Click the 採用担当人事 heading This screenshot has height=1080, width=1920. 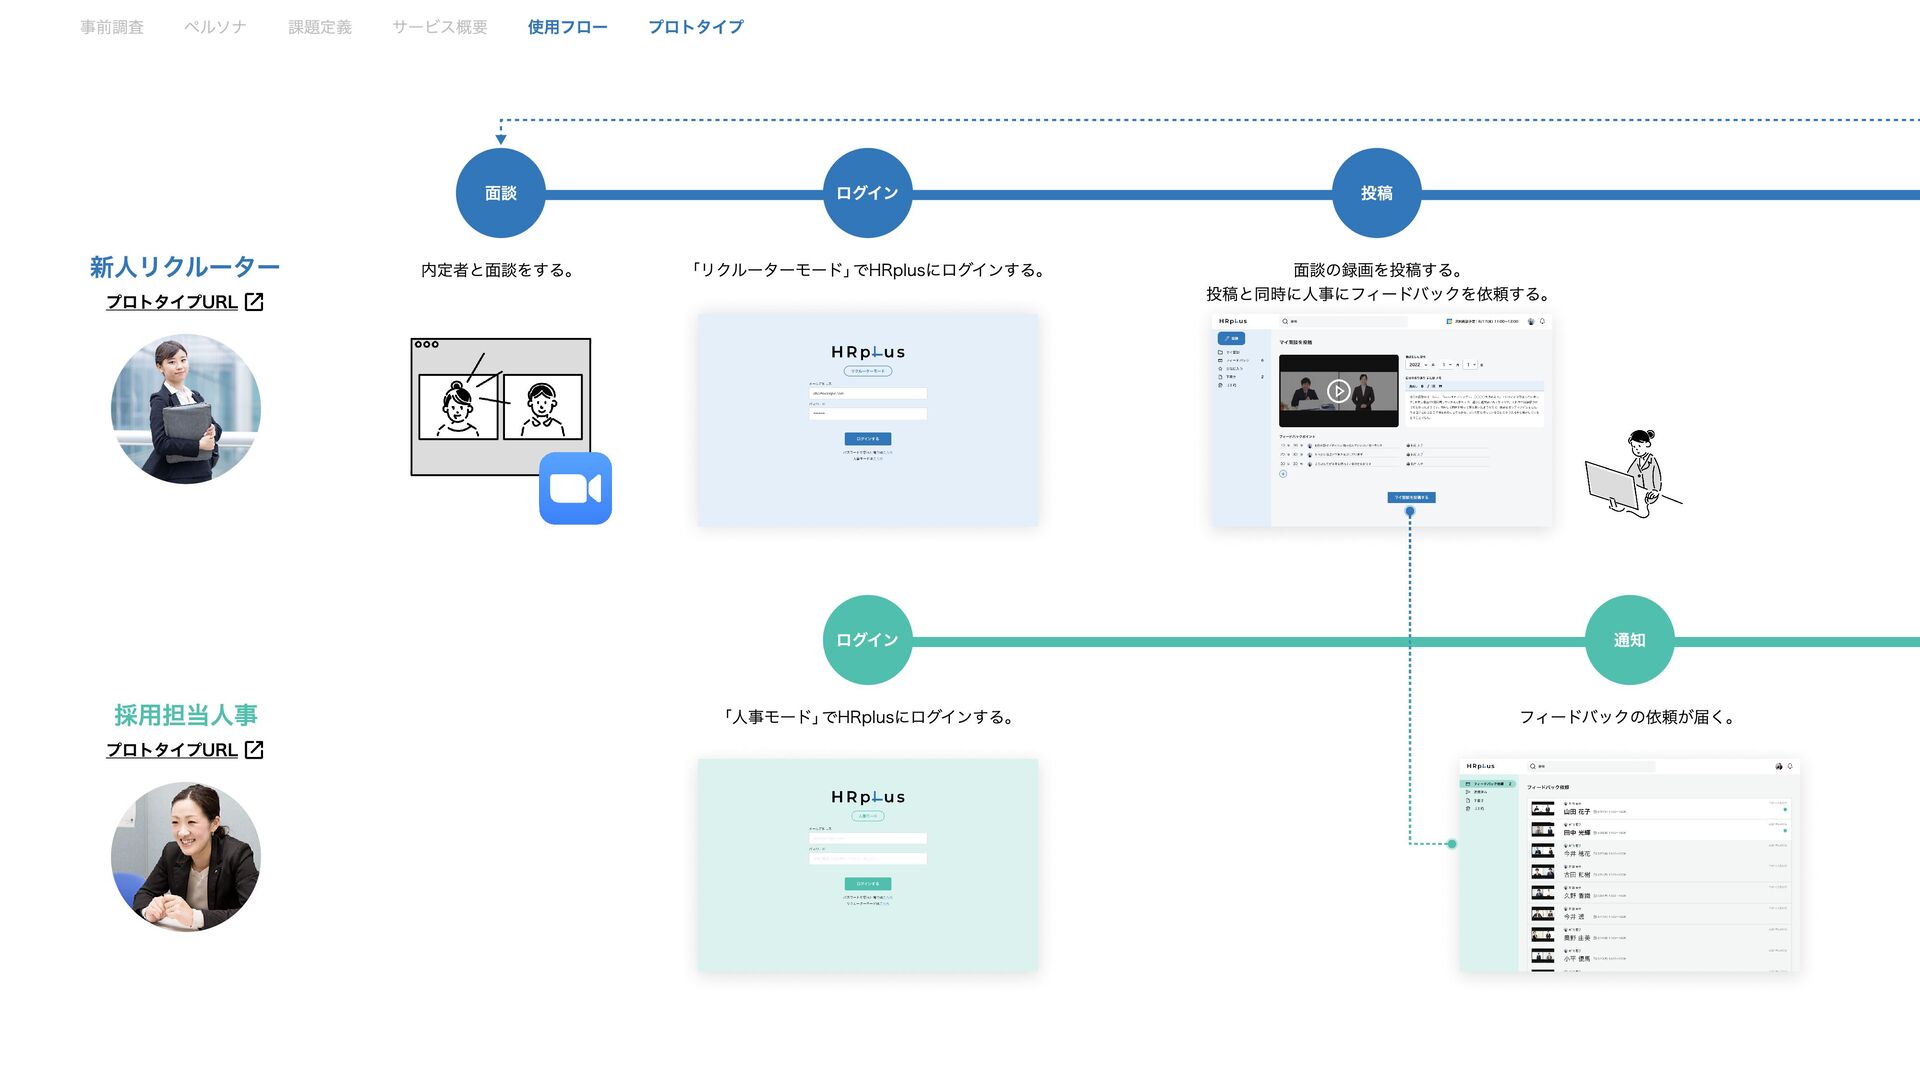[x=186, y=715]
